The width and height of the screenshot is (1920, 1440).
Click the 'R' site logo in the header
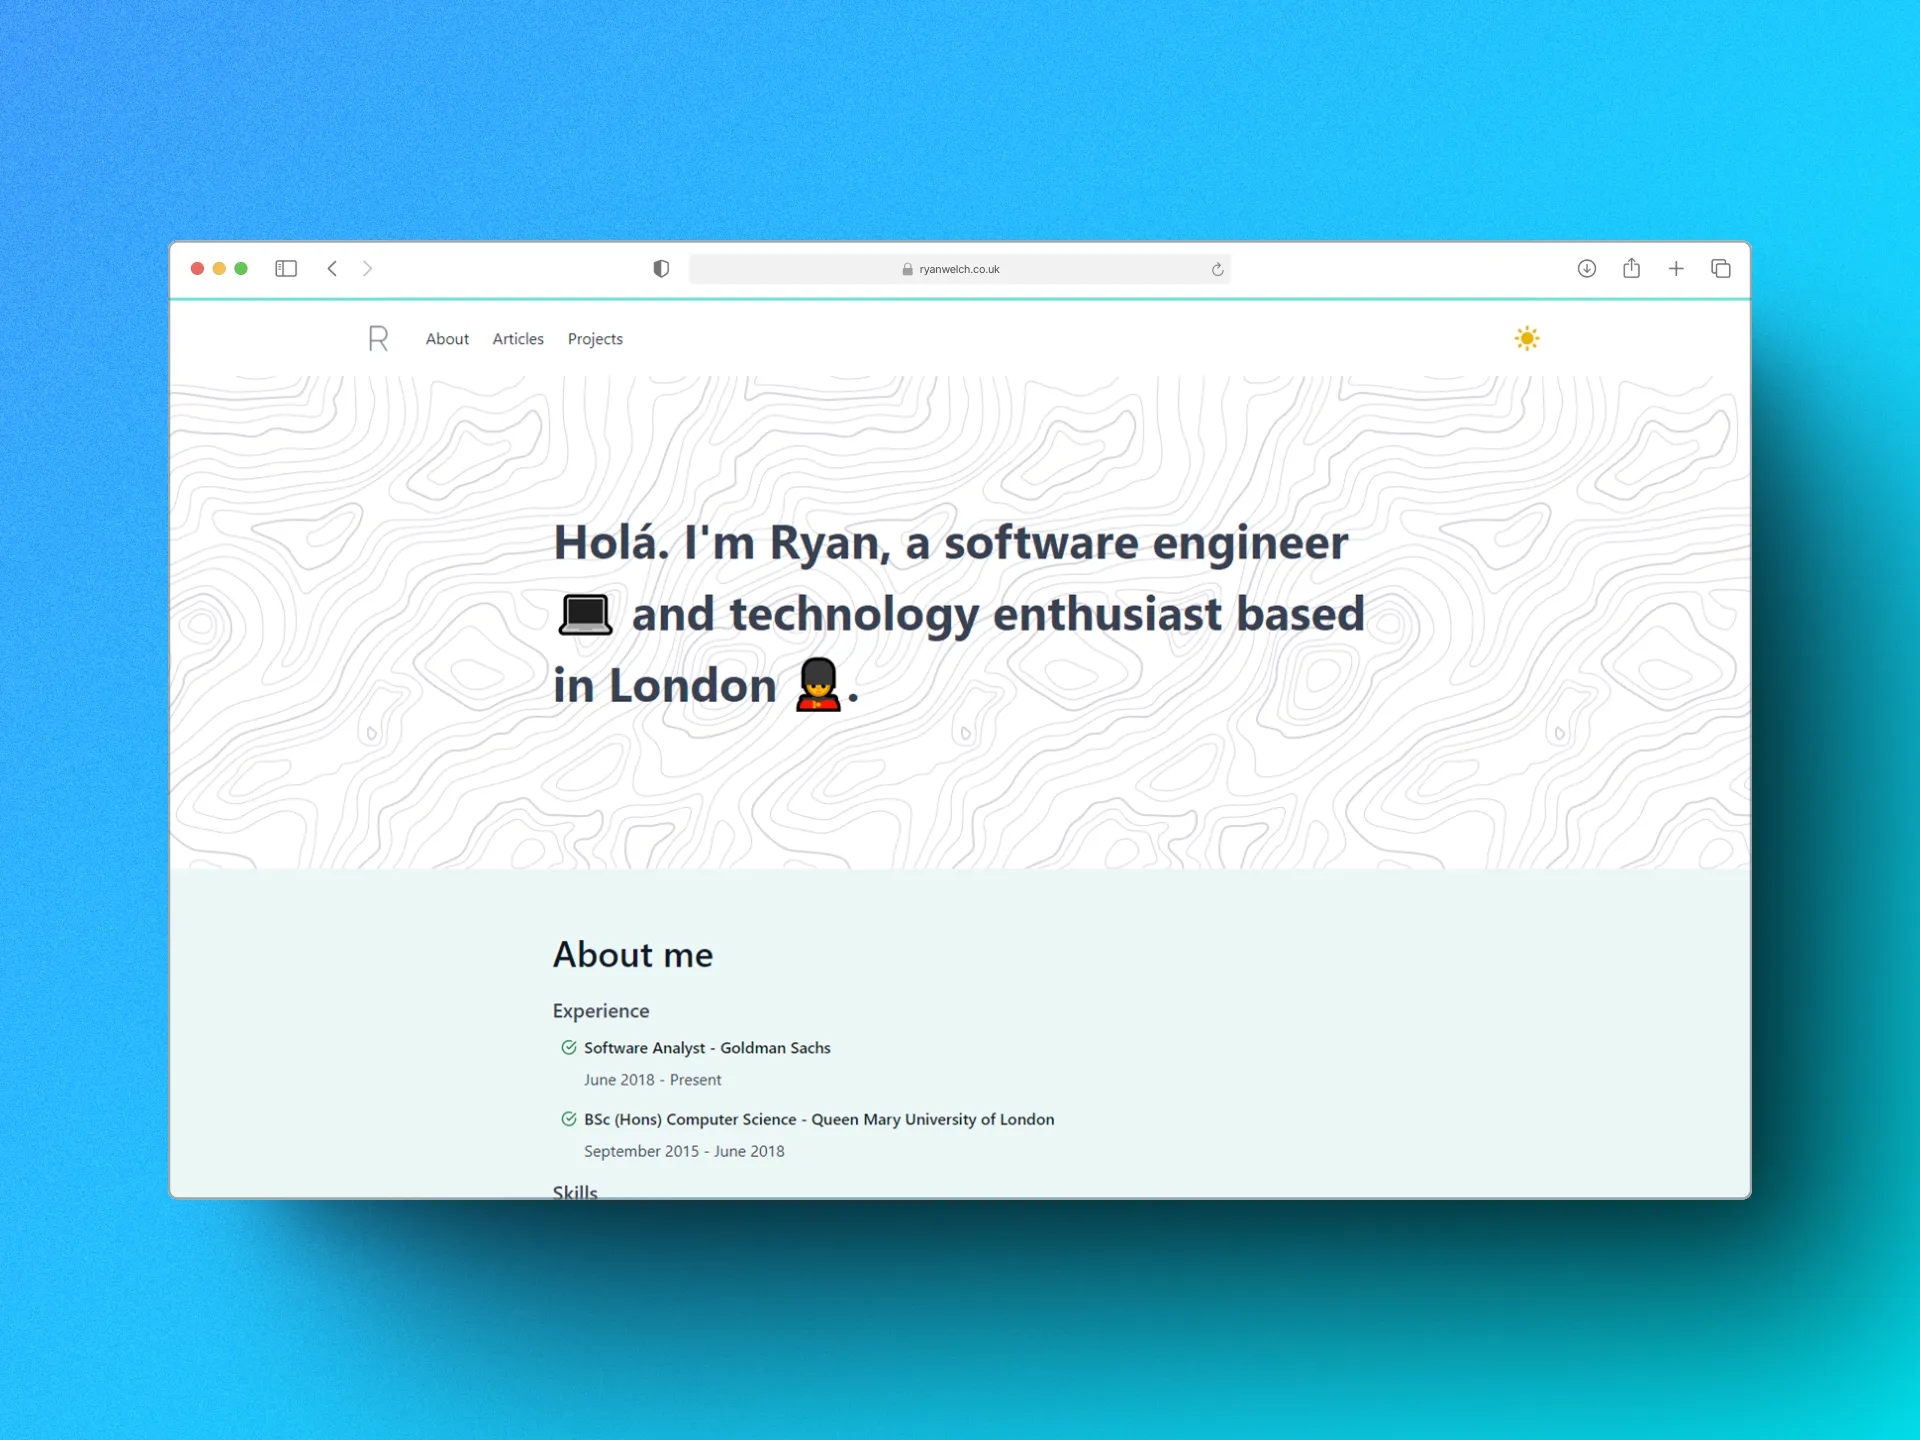point(378,339)
